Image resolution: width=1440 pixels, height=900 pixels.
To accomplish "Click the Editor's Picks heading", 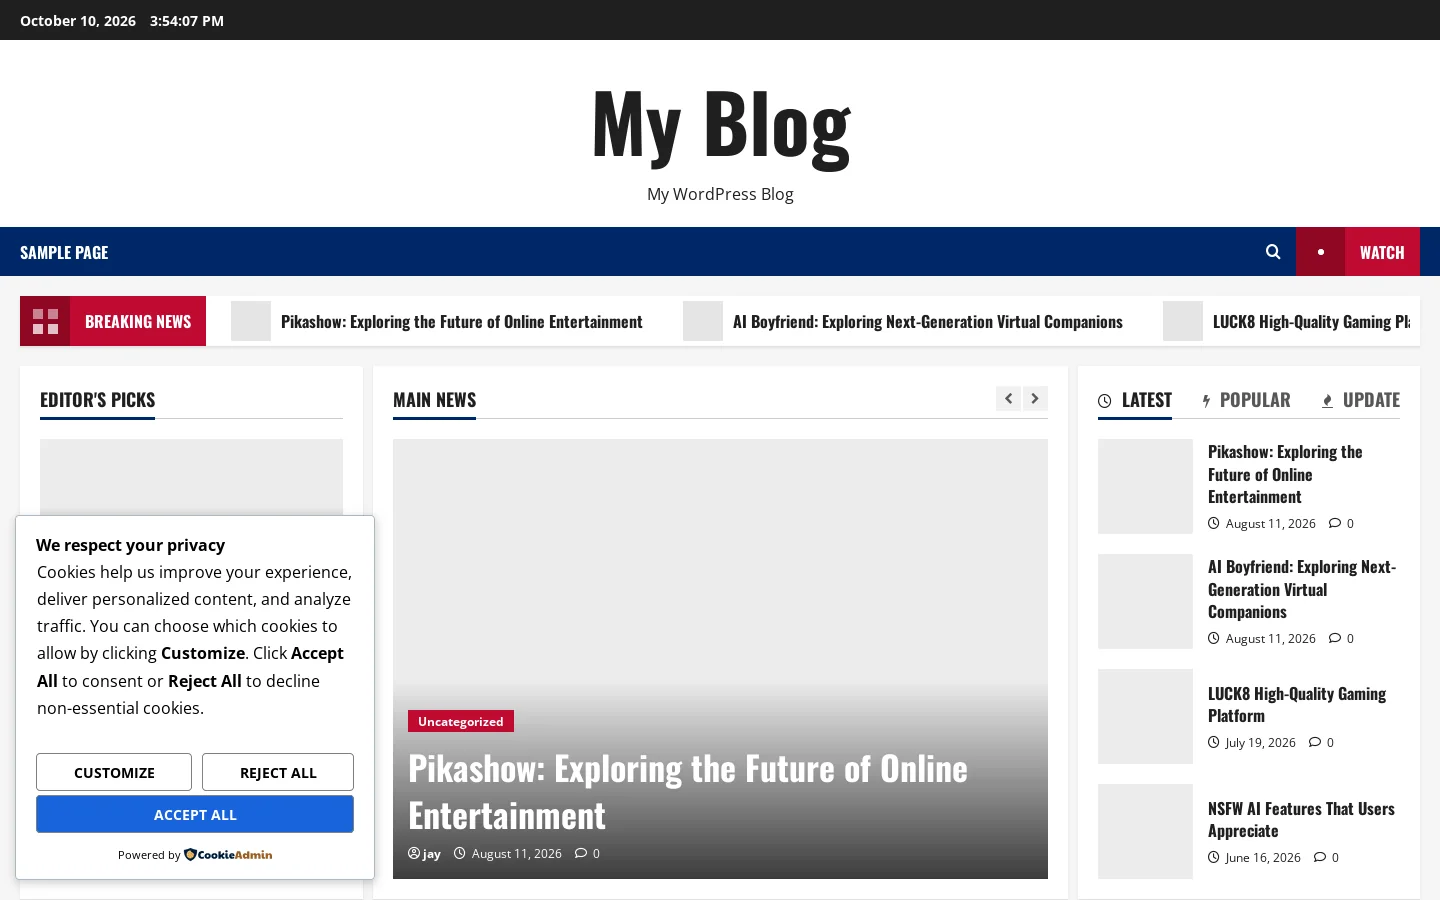I will pos(97,400).
